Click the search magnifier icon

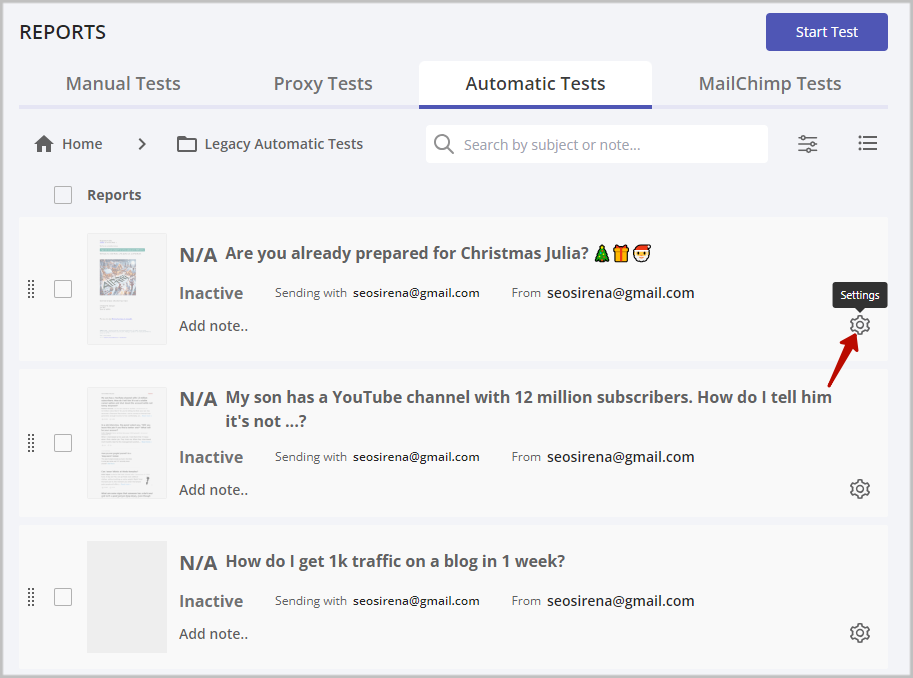click(444, 144)
